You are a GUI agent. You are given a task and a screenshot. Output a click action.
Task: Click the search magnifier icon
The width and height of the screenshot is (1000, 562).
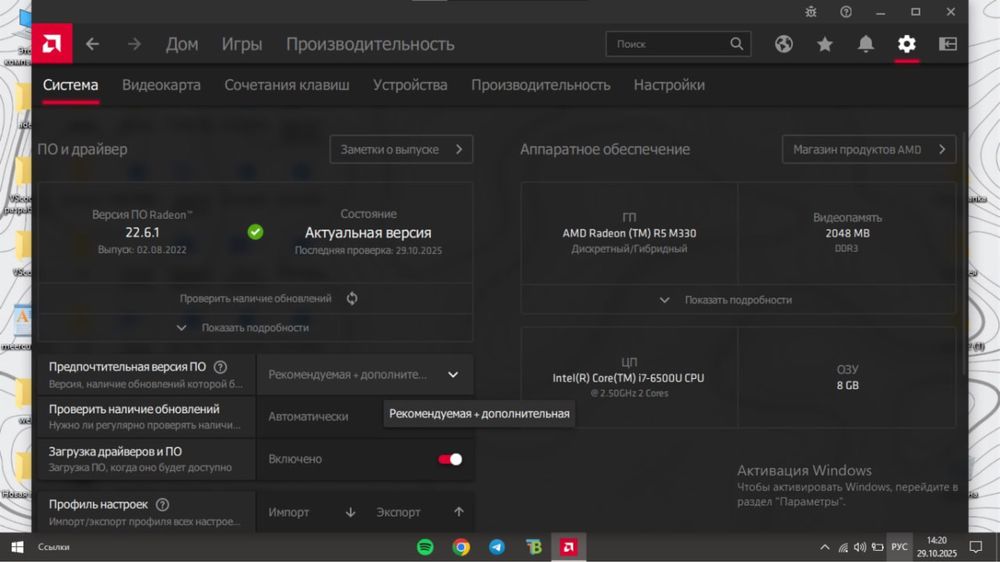(x=737, y=43)
